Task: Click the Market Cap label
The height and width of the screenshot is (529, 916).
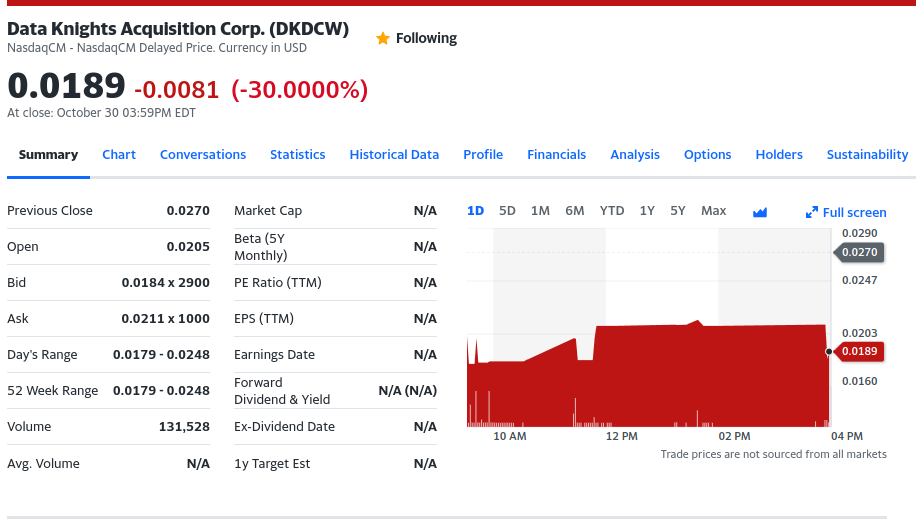Action: 268,211
